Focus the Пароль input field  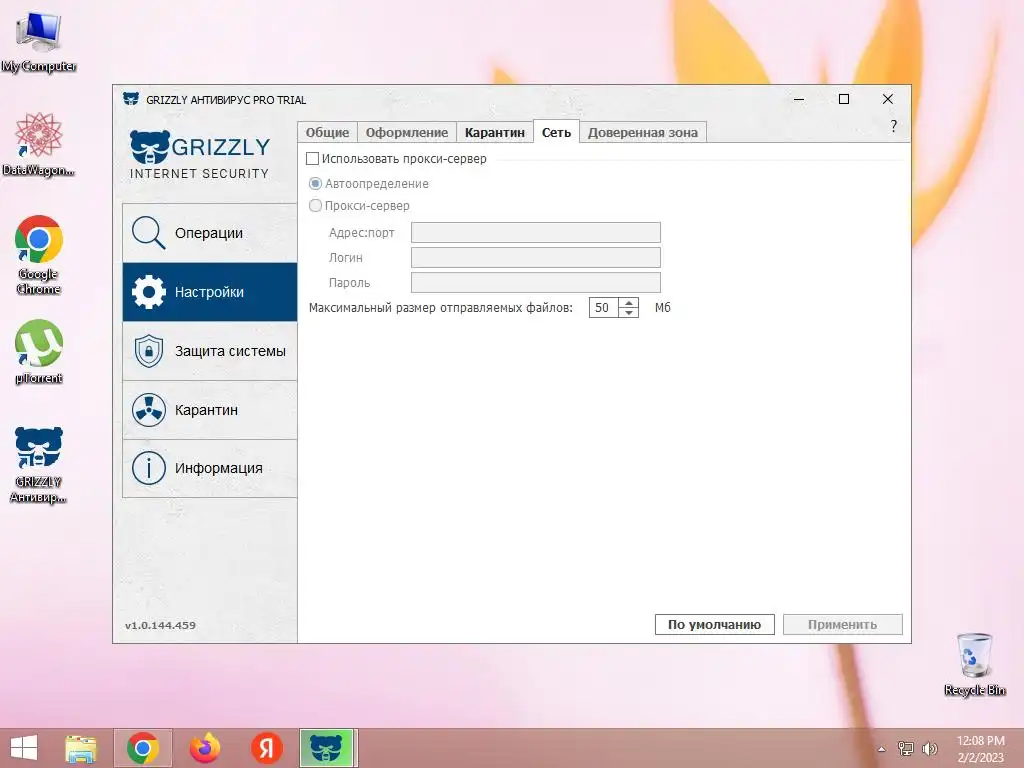tap(536, 283)
